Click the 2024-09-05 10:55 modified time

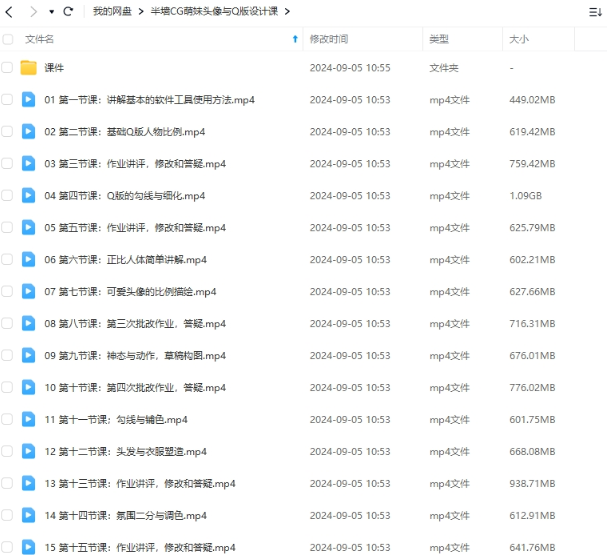click(x=350, y=68)
